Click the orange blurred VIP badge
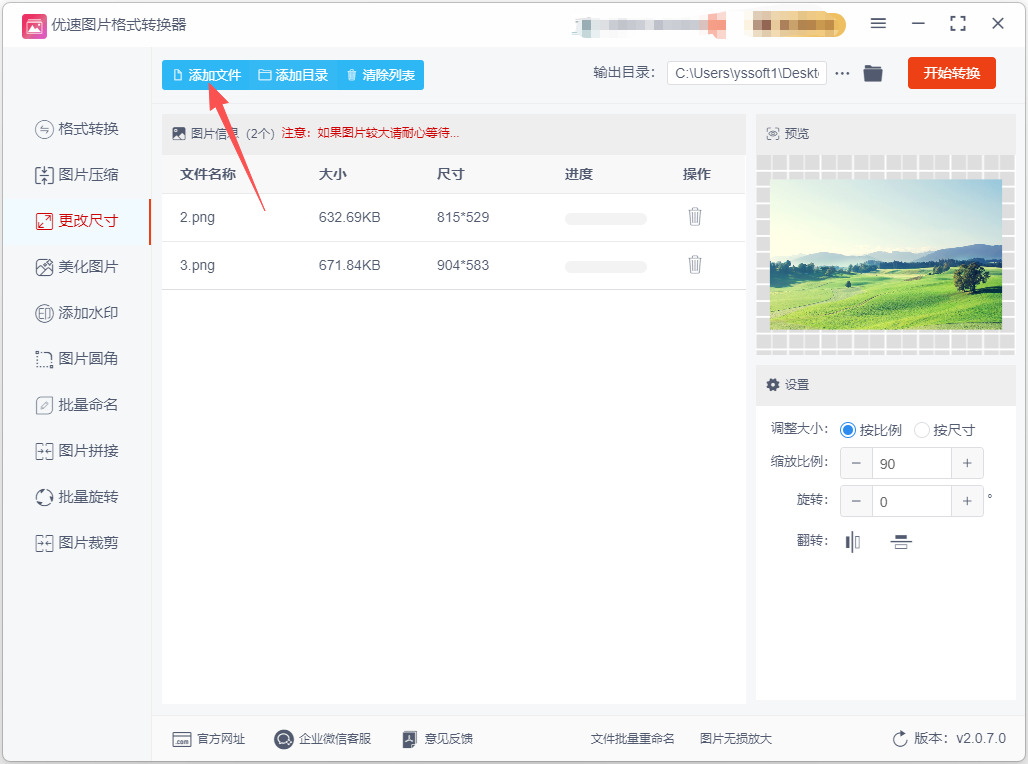This screenshot has width=1028, height=764. tap(795, 25)
